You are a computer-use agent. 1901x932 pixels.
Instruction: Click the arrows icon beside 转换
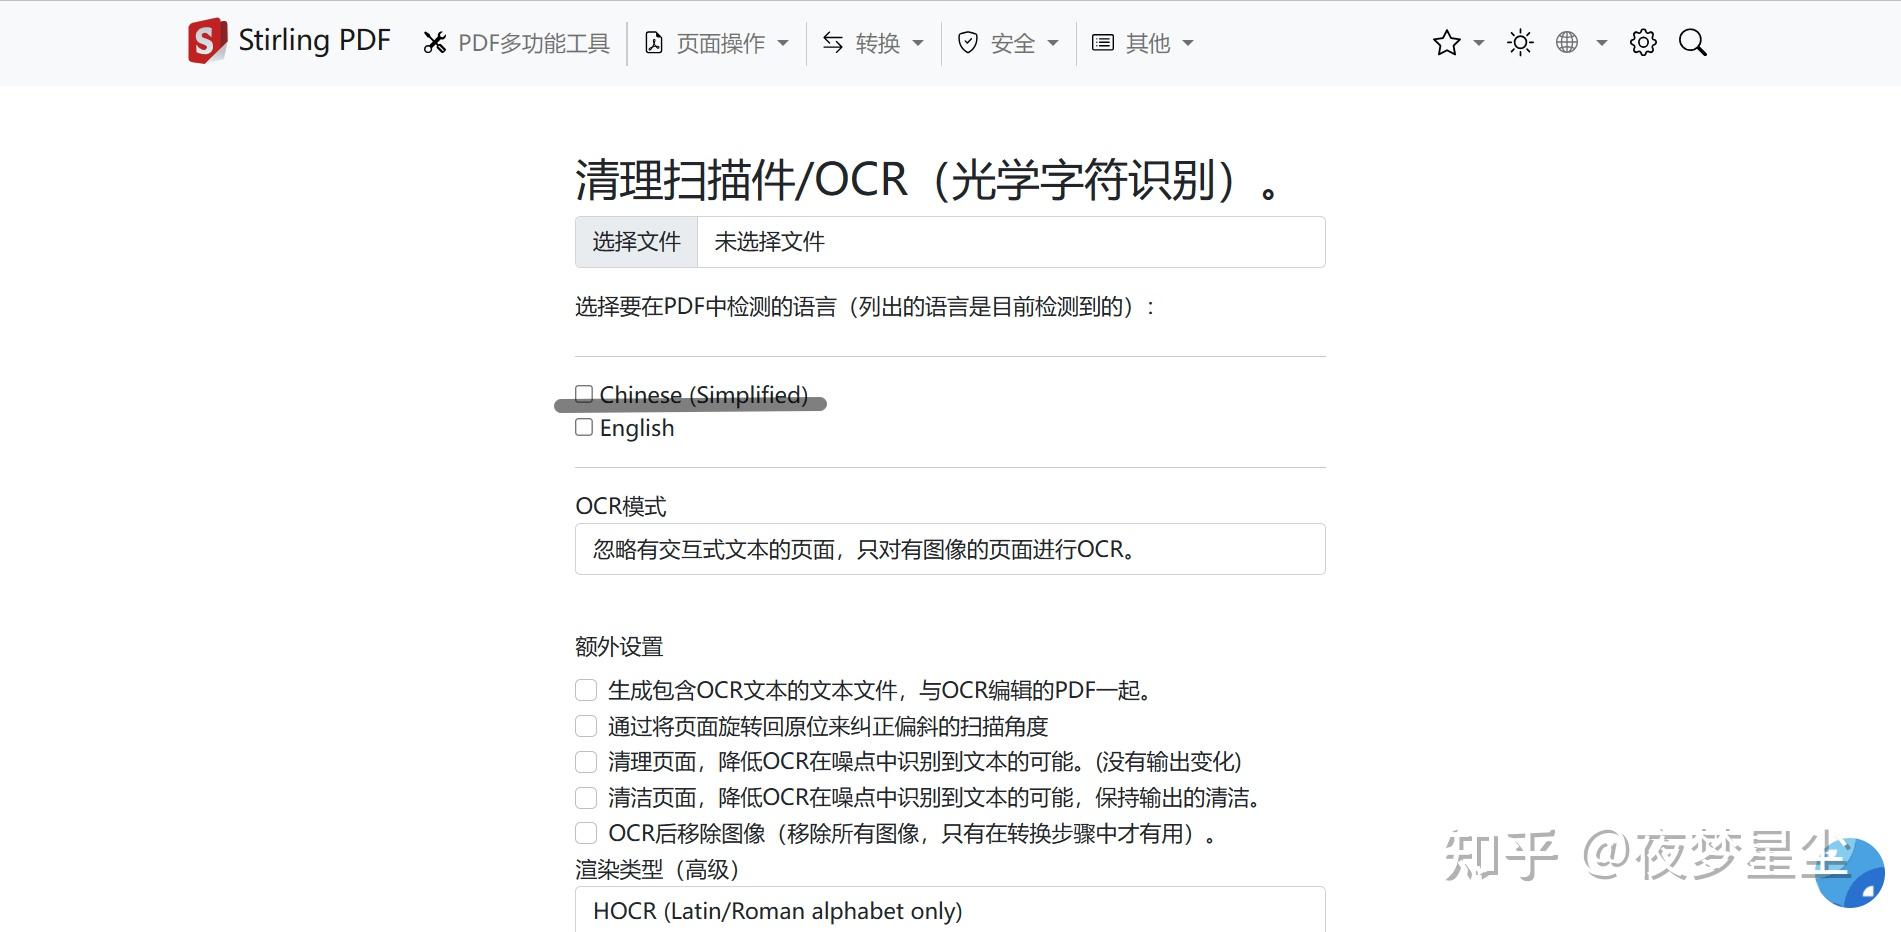[x=832, y=43]
